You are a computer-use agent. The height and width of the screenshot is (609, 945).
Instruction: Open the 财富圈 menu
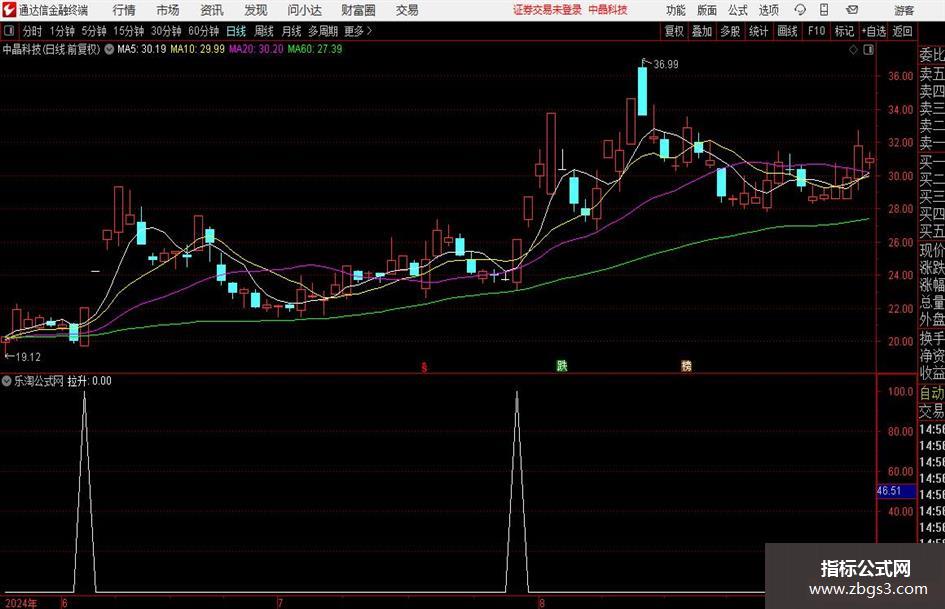tap(358, 10)
